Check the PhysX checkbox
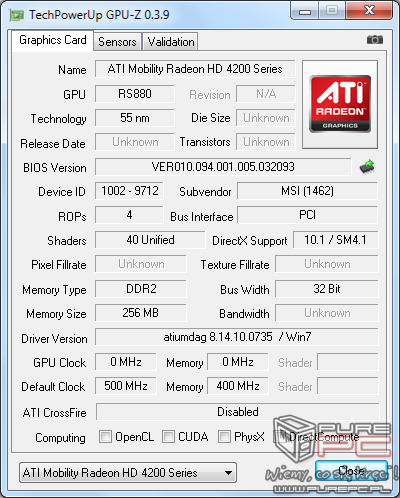The width and height of the screenshot is (400, 498). [224, 436]
